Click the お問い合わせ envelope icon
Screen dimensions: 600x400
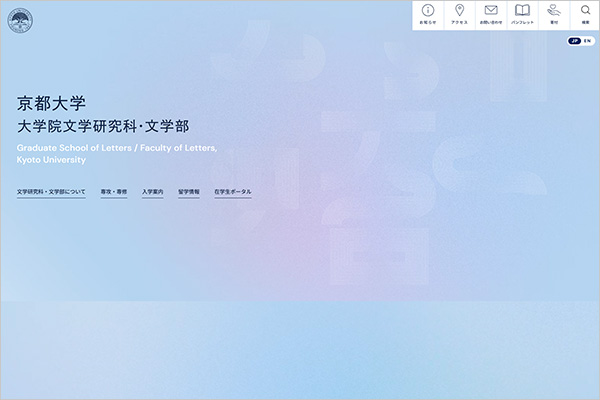[491, 11]
